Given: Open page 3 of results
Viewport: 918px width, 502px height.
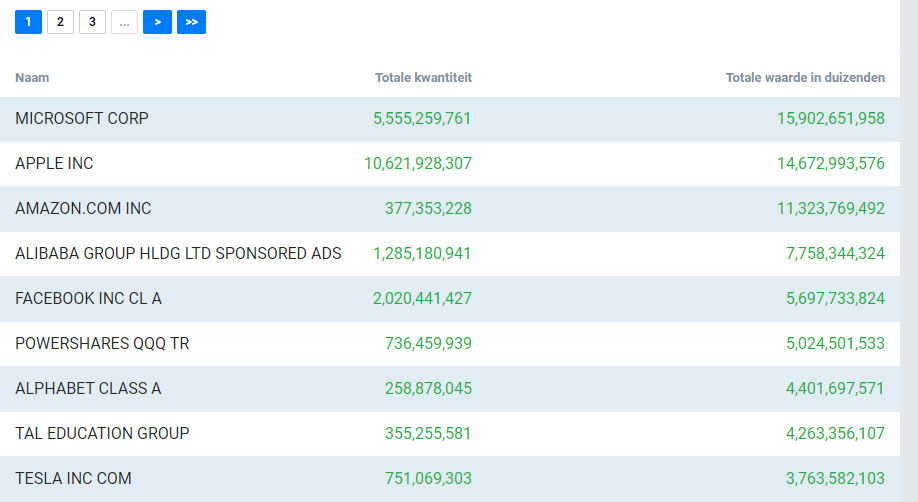Looking at the screenshot, I should (93, 22).
